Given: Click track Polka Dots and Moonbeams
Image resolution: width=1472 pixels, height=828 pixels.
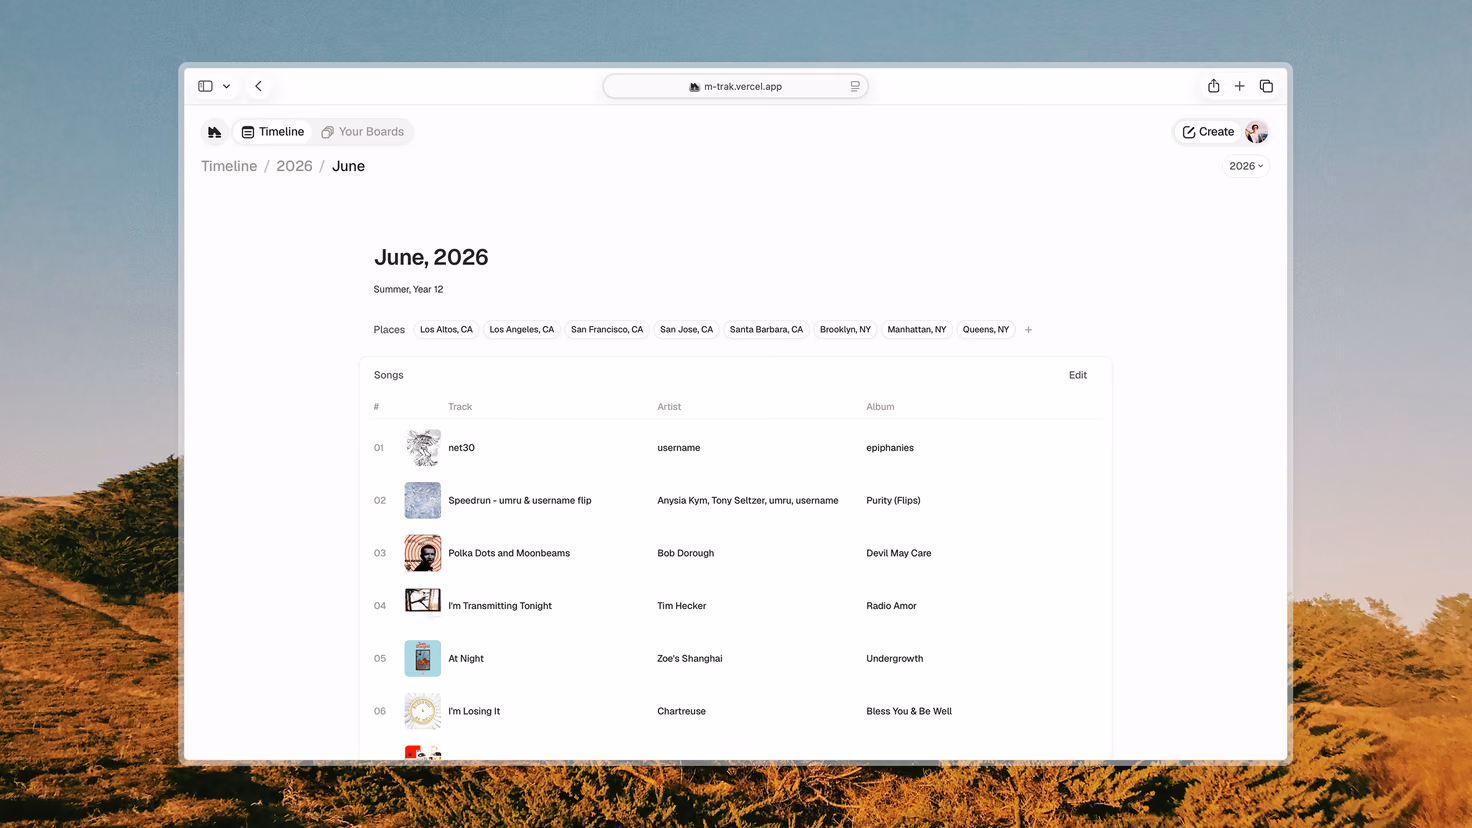Looking at the screenshot, I should [509, 553].
